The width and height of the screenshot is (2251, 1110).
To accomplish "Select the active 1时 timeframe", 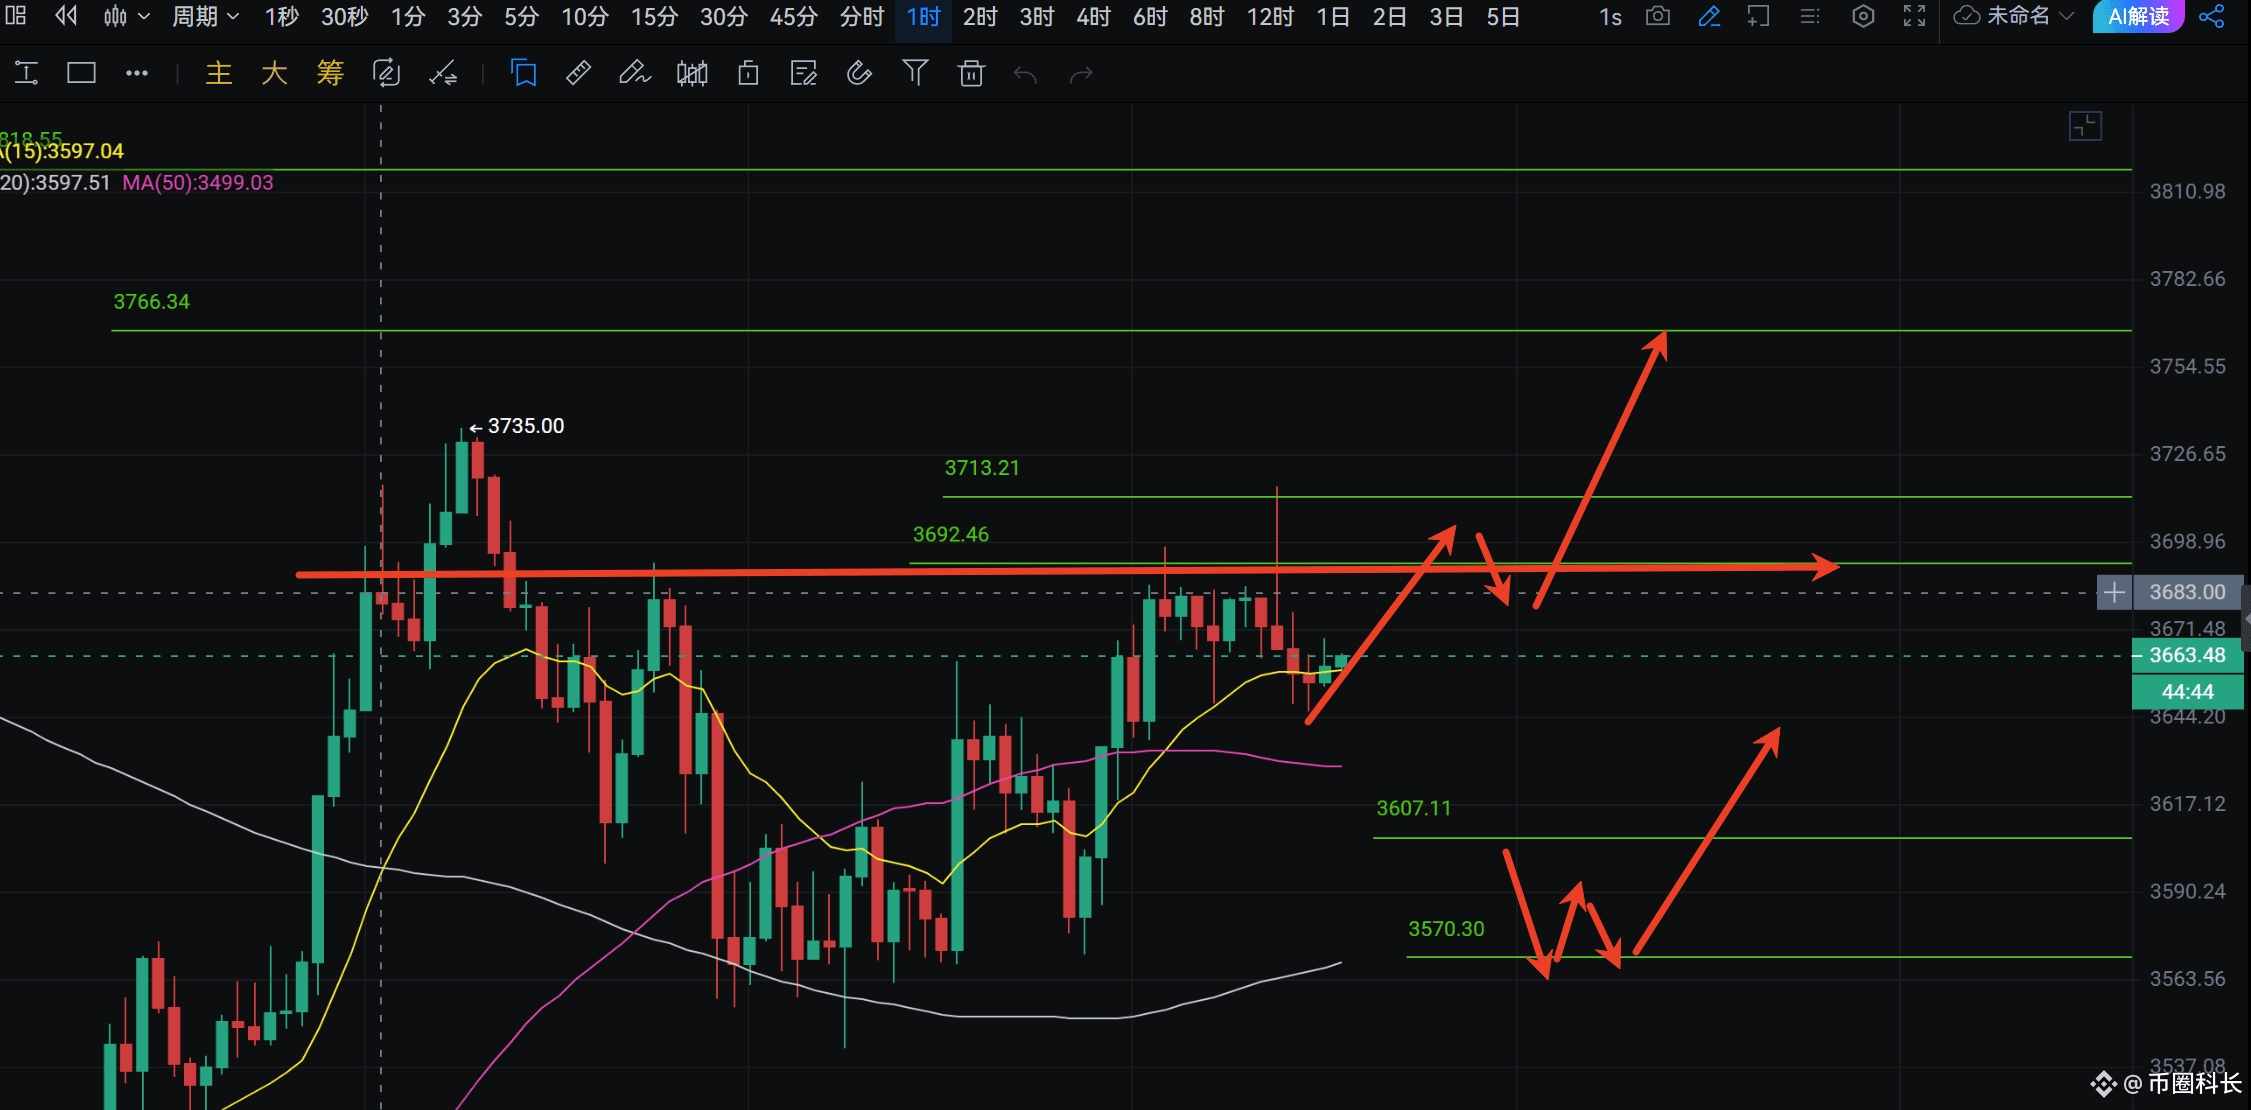I will pyautogui.click(x=923, y=17).
